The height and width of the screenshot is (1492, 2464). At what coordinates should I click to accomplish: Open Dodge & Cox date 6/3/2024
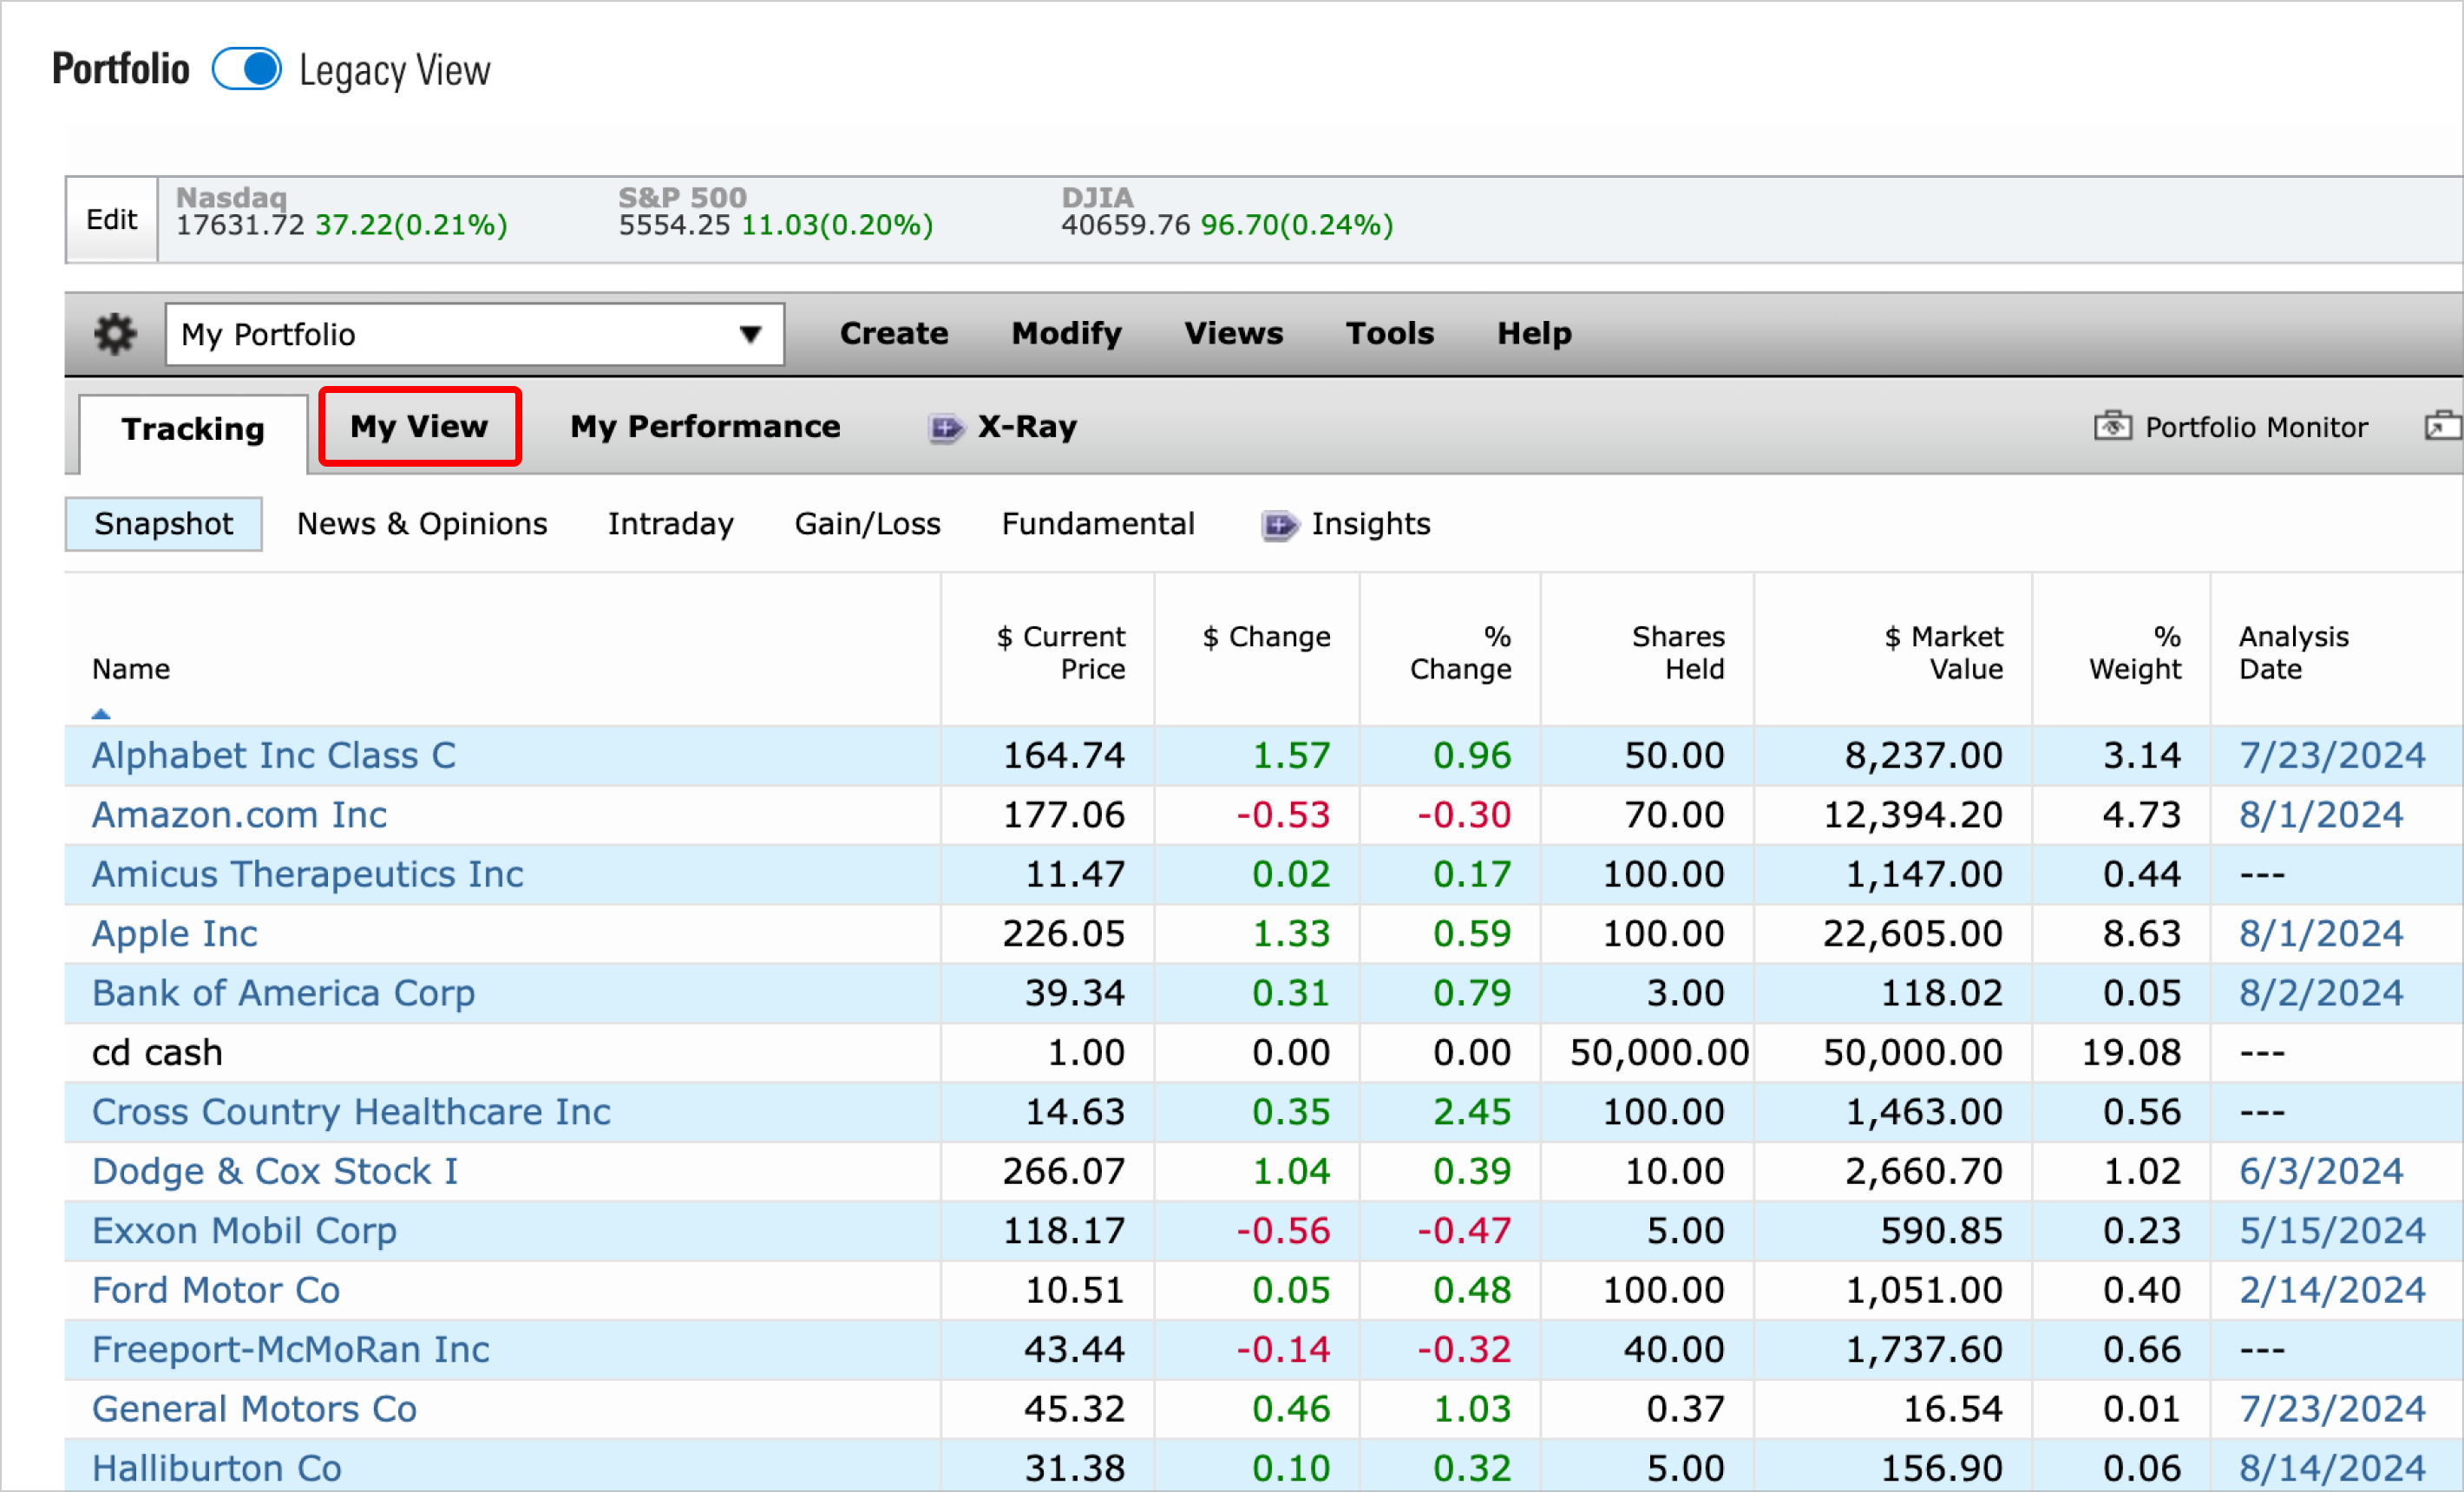(x=2321, y=1171)
